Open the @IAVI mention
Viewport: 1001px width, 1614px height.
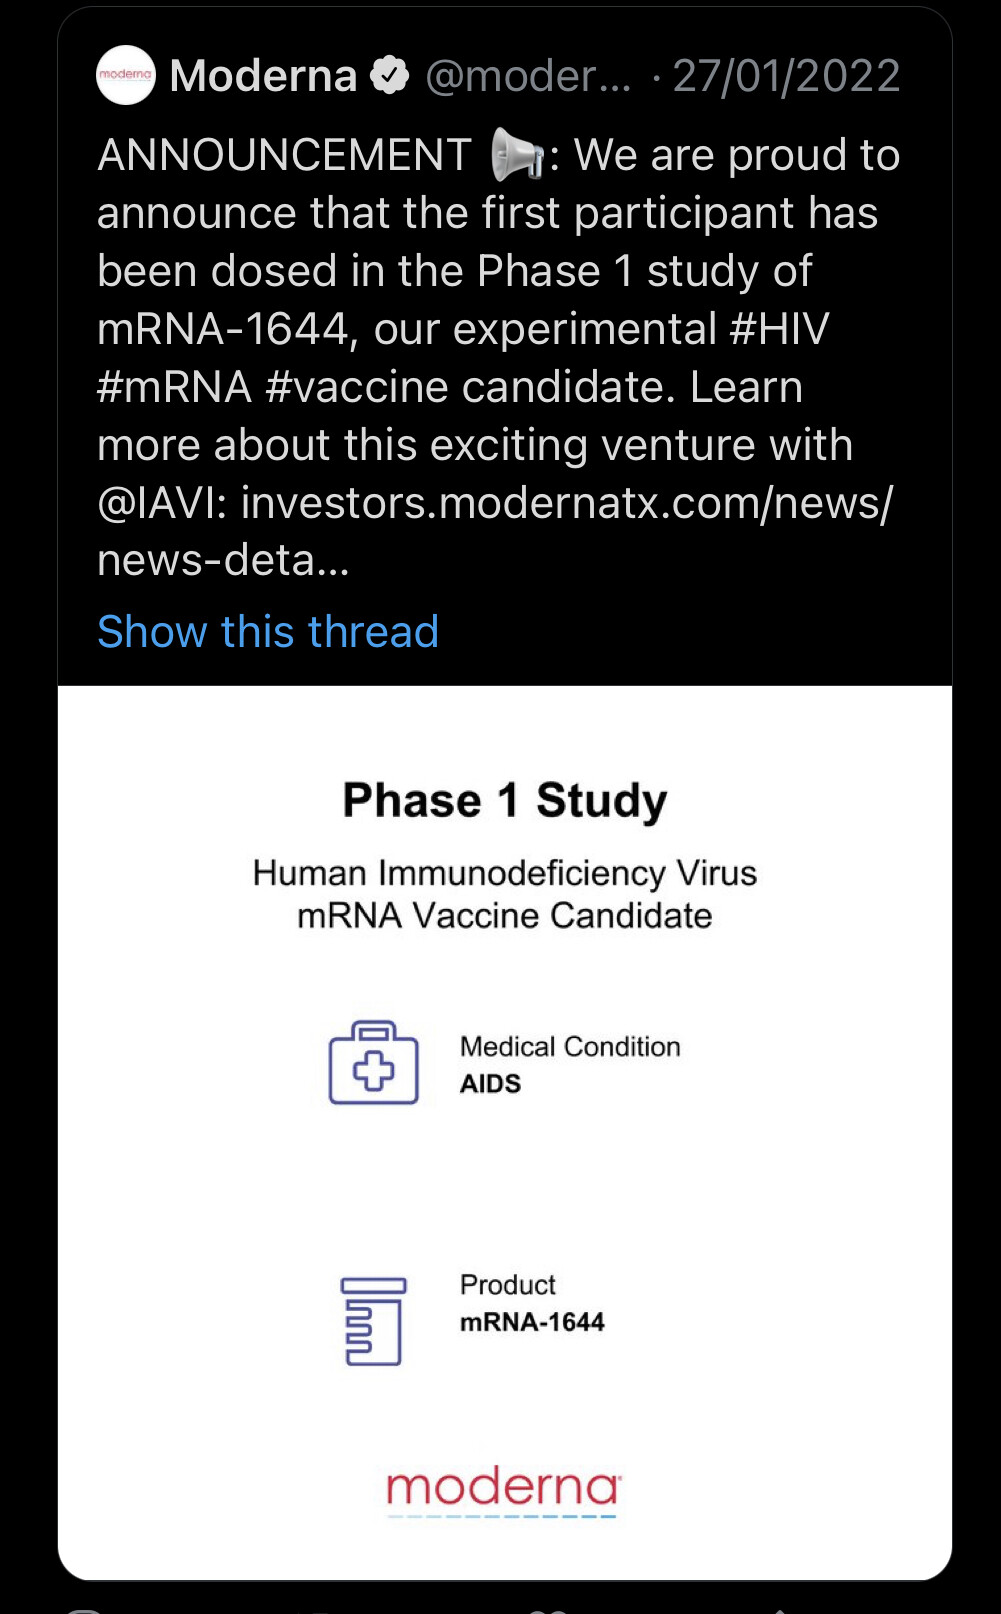click(x=163, y=503)
